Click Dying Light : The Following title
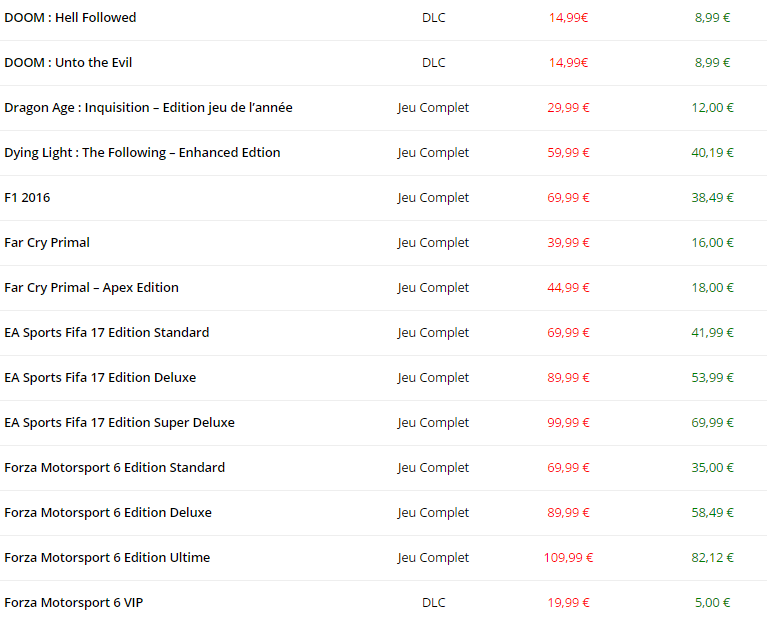The image size is (767, 621). coord(142,153)
